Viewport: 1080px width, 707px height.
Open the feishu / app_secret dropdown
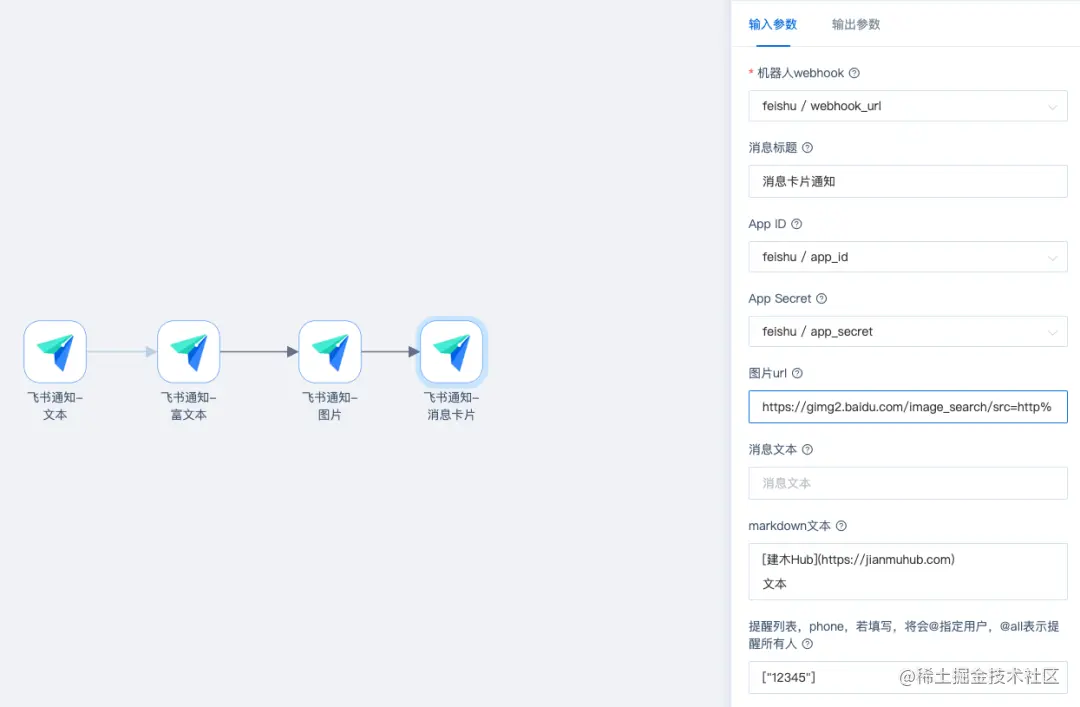click(x=908, y=331)
